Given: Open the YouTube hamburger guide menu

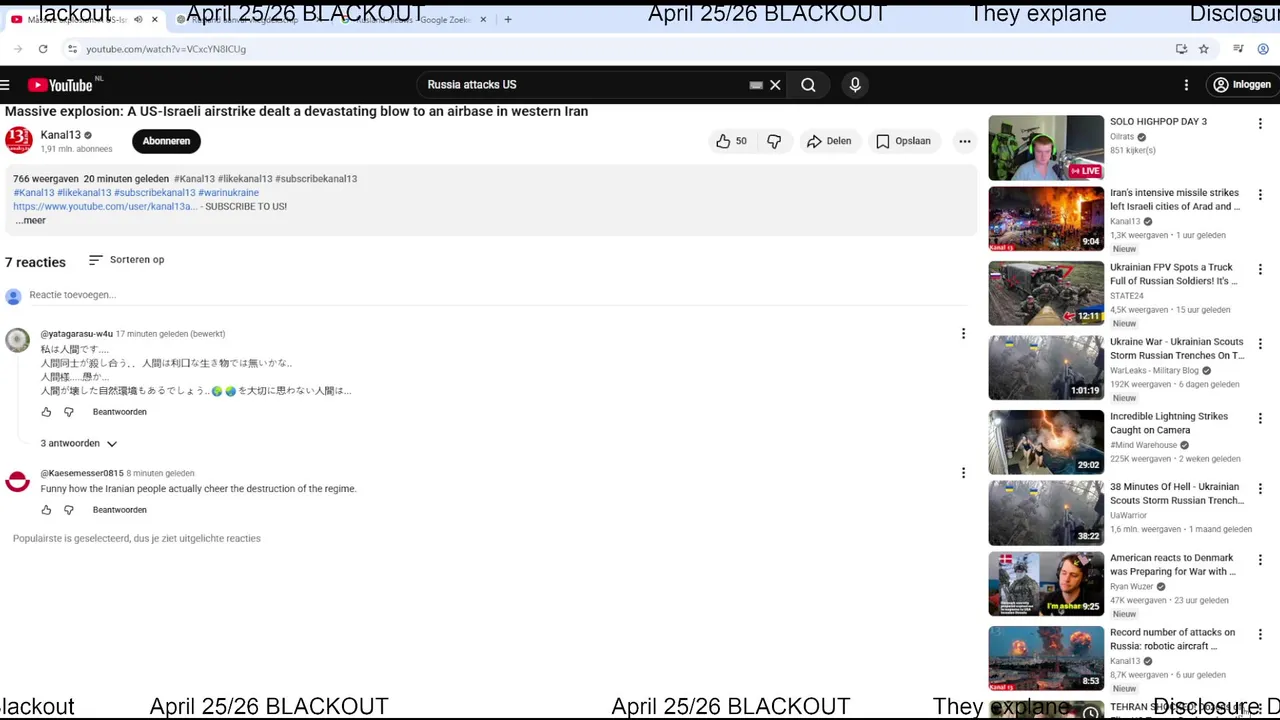Looking at the screenshot, I should click(x=5, y=85).
